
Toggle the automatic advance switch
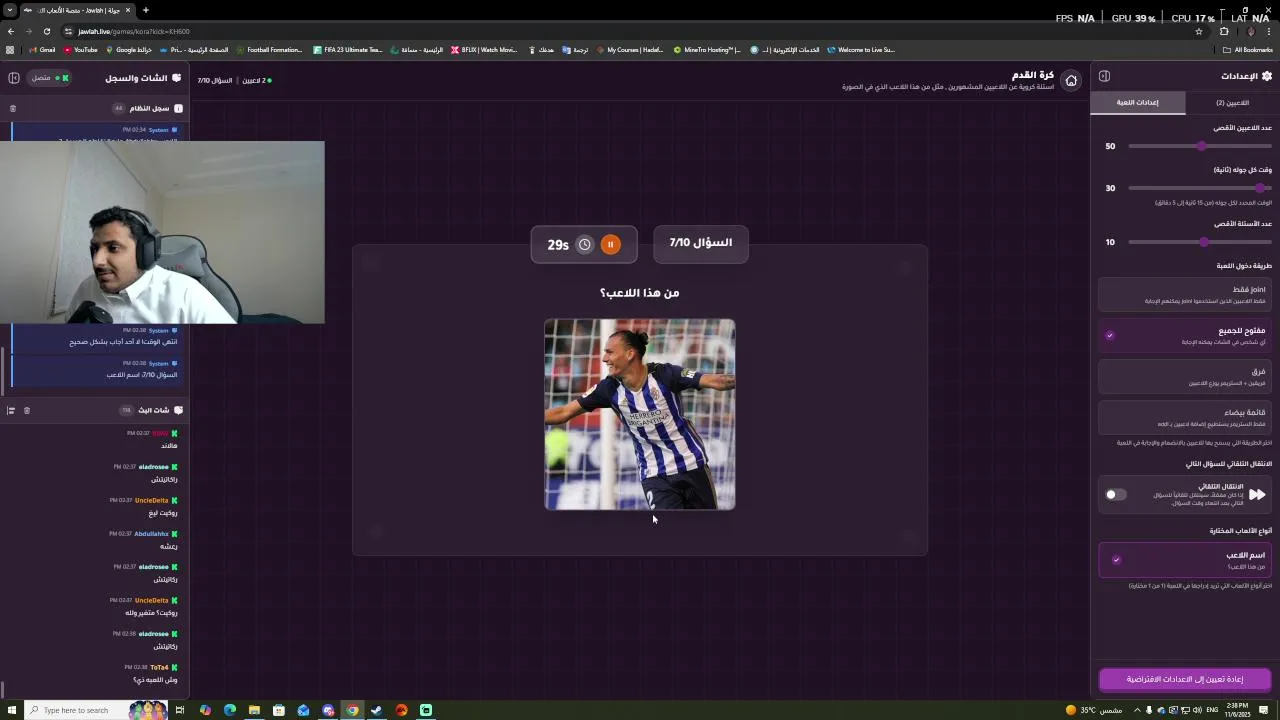click(x=1116, y=494)
